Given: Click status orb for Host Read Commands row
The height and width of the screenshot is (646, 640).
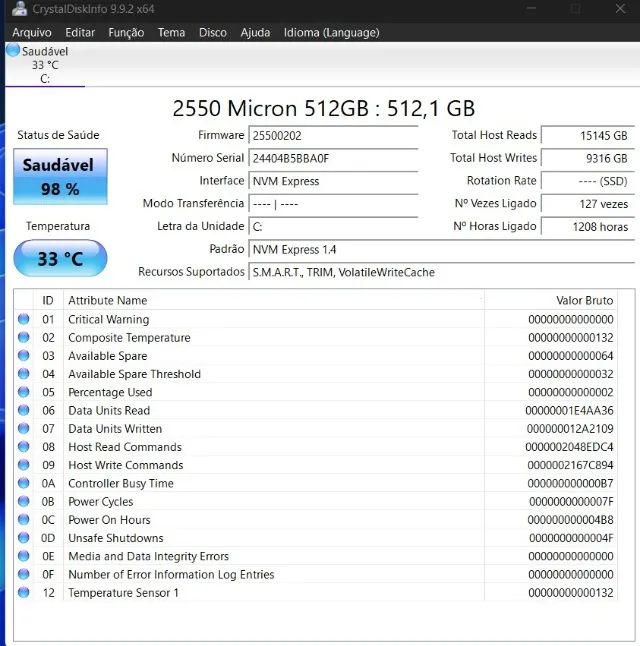Looking at the screenshot, I should tap(24, 446).
